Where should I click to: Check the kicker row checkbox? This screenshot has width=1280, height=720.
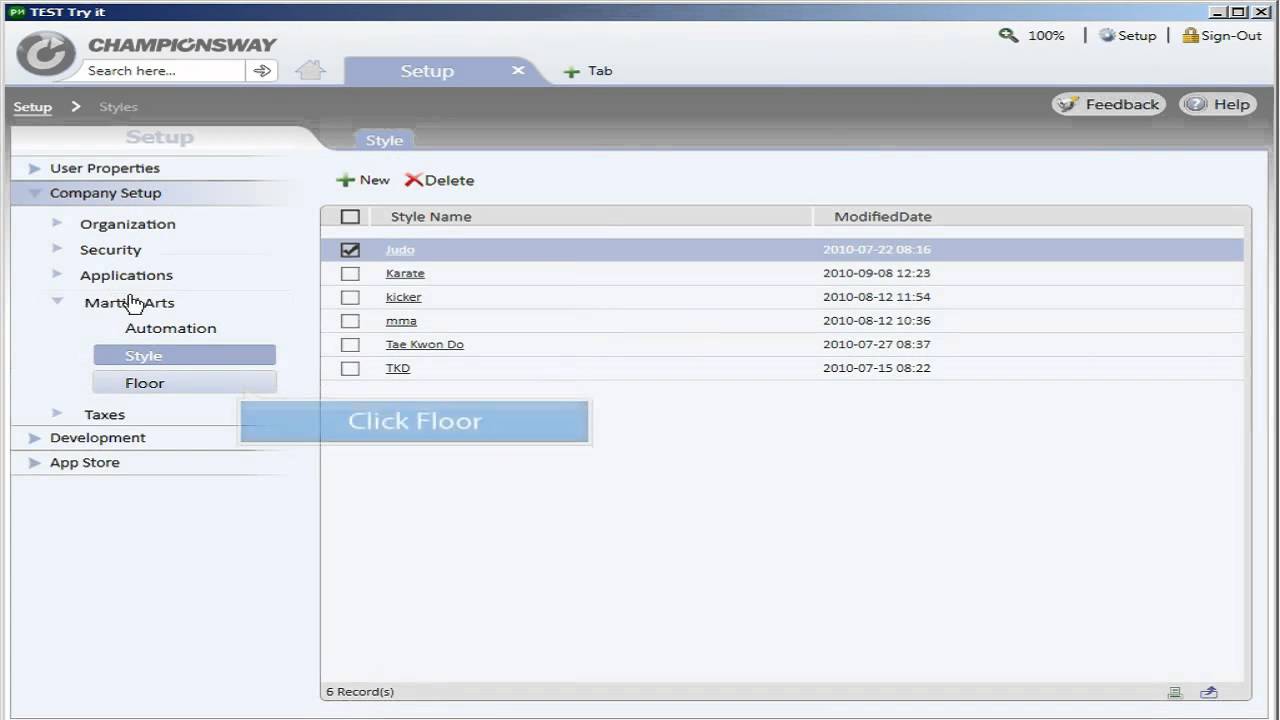coord(350,297)
